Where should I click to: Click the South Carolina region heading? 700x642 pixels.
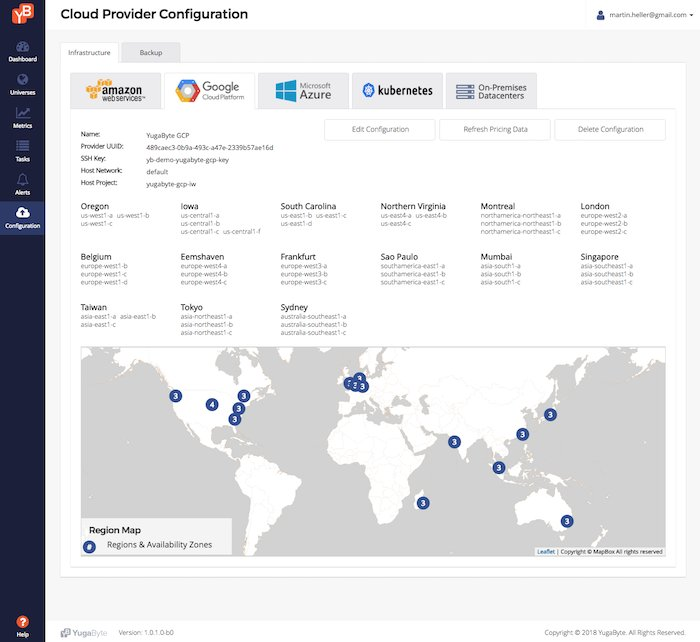pos(308,206)
